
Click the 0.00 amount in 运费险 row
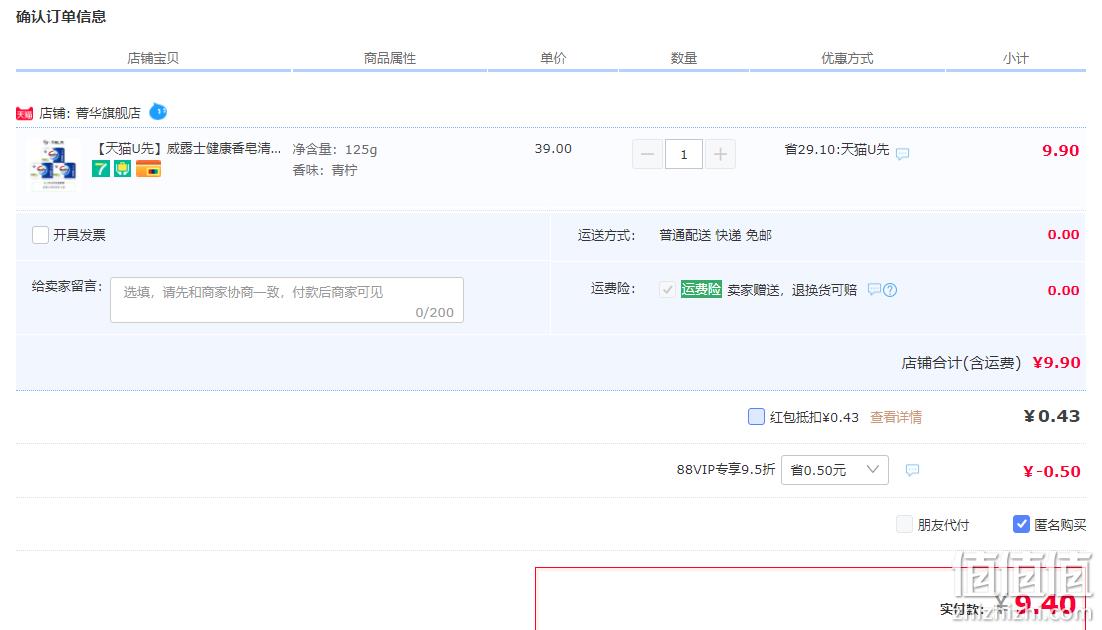(1063, 290)
